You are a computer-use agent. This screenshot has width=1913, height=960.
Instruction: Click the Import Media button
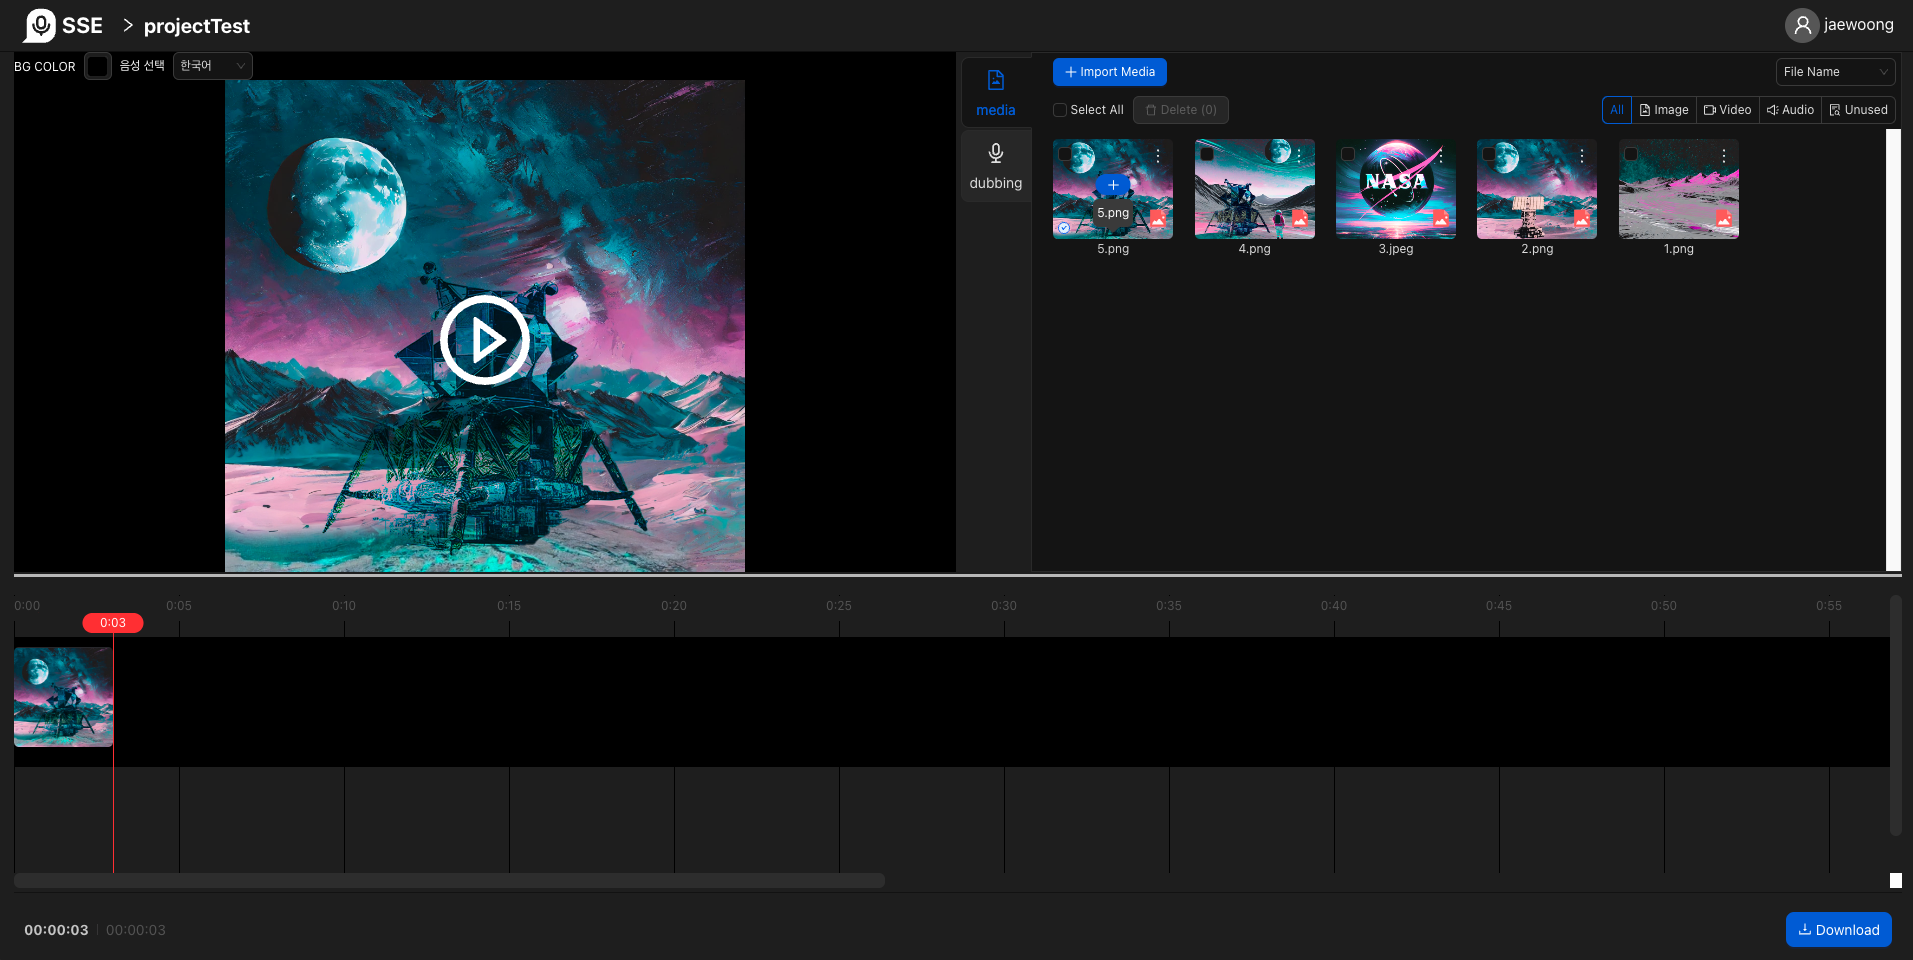click(x=1110, y=72)
